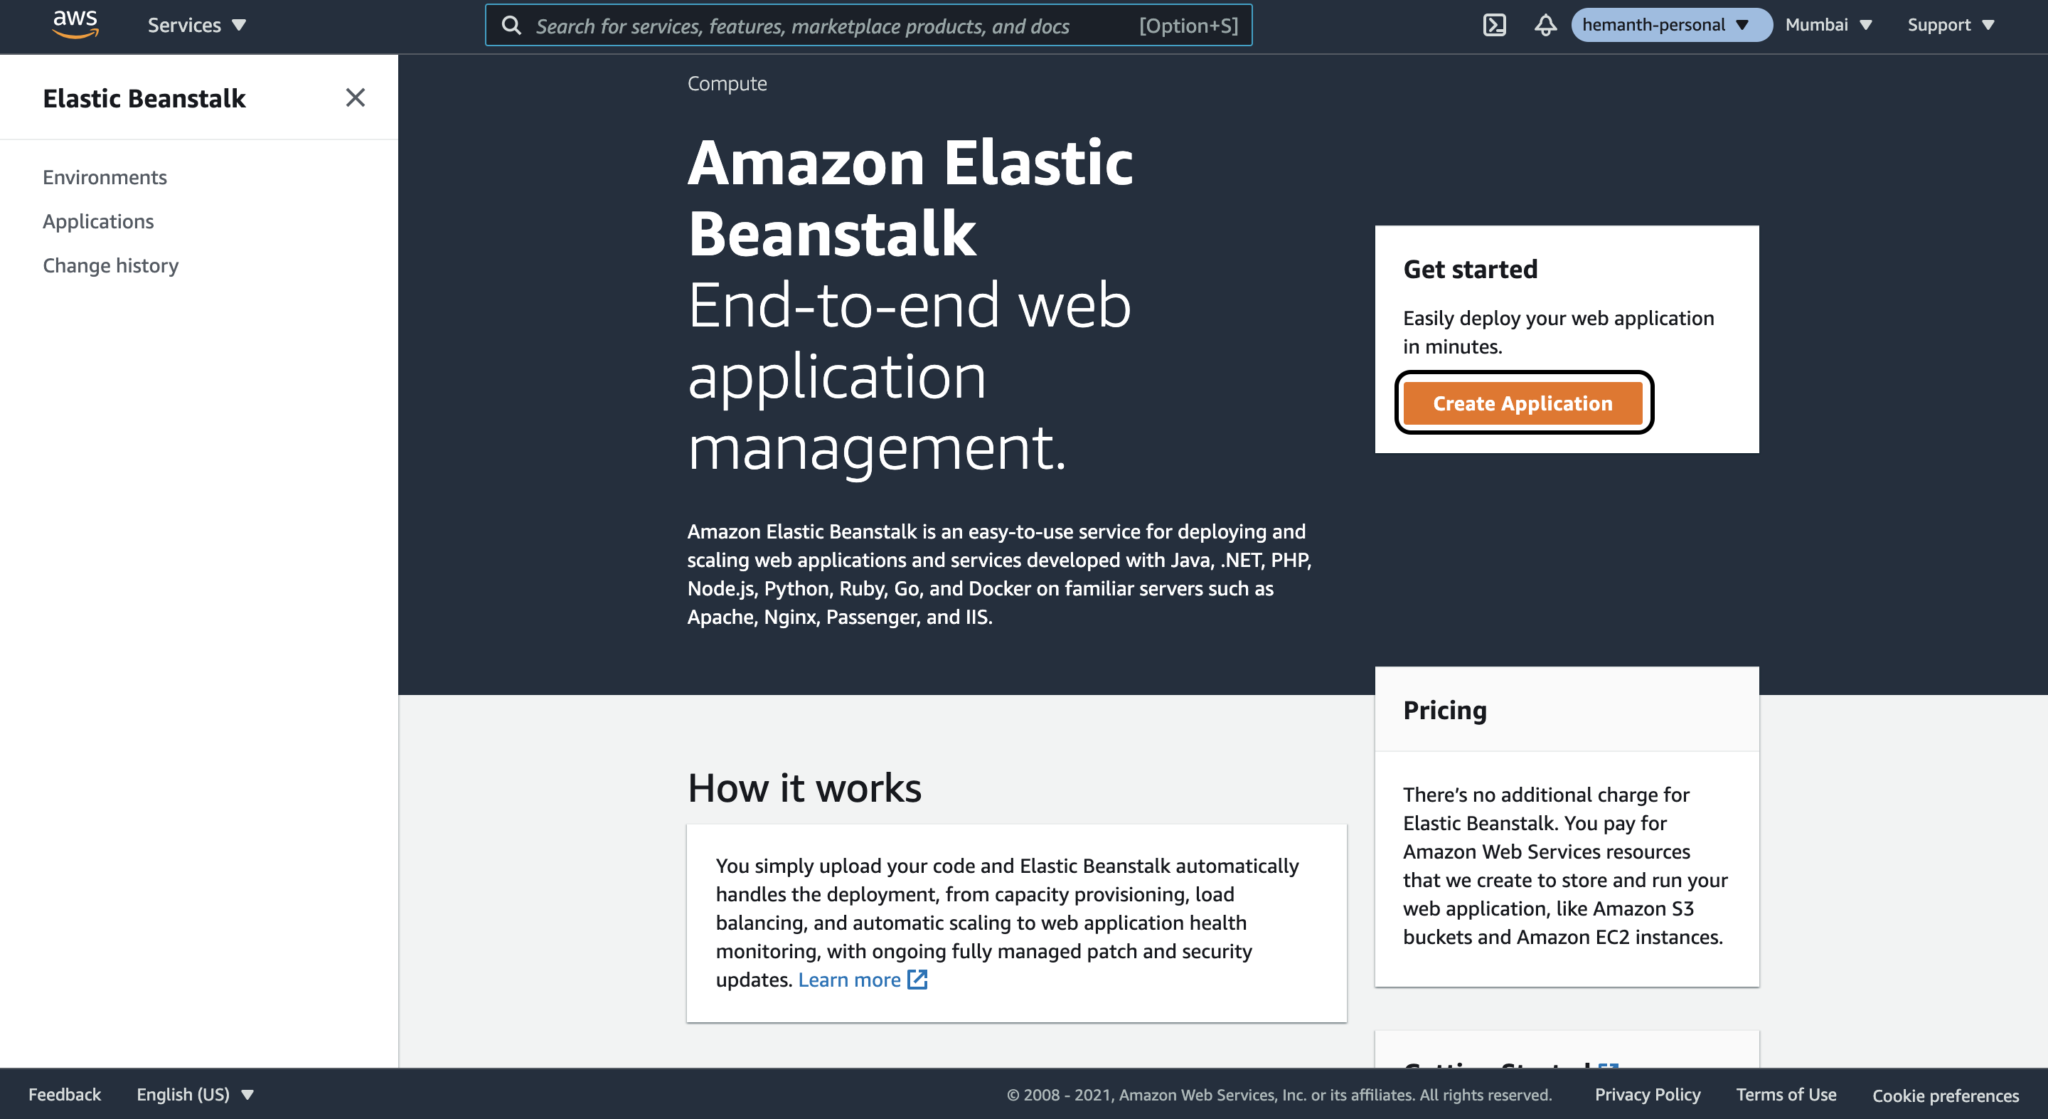View Change history in sidebar

coord(110,265)
